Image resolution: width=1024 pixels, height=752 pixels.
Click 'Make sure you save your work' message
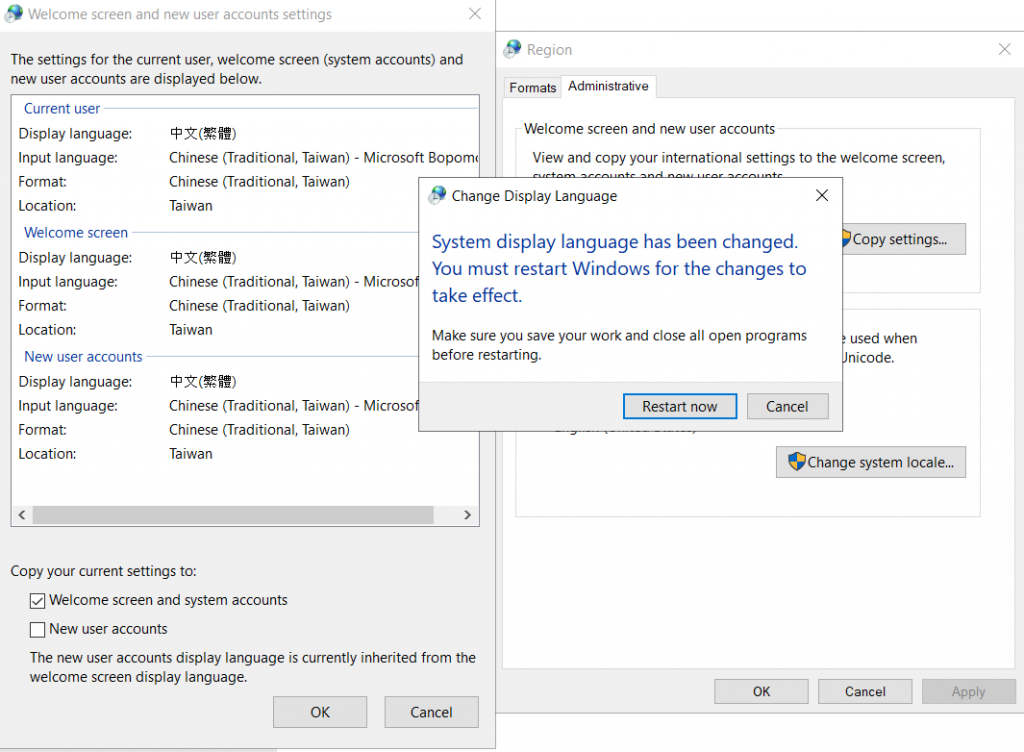coord(619,345)
